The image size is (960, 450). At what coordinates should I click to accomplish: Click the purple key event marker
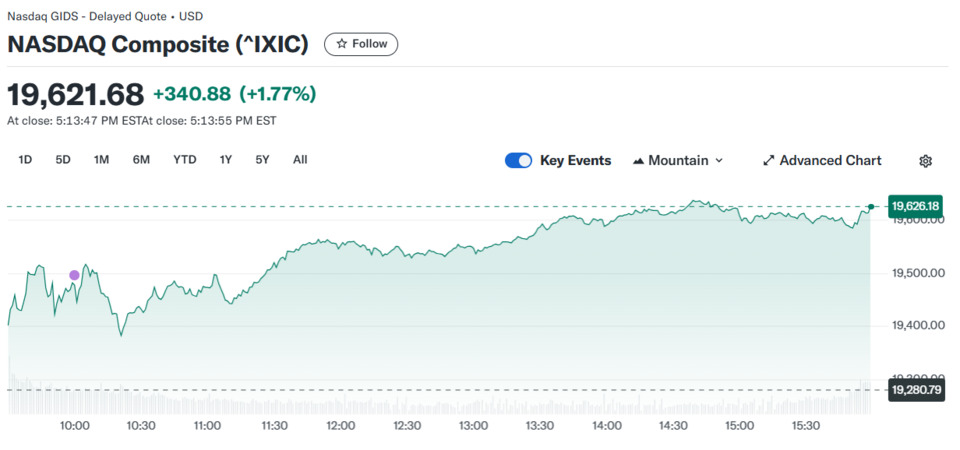click(x=74, y=275)
